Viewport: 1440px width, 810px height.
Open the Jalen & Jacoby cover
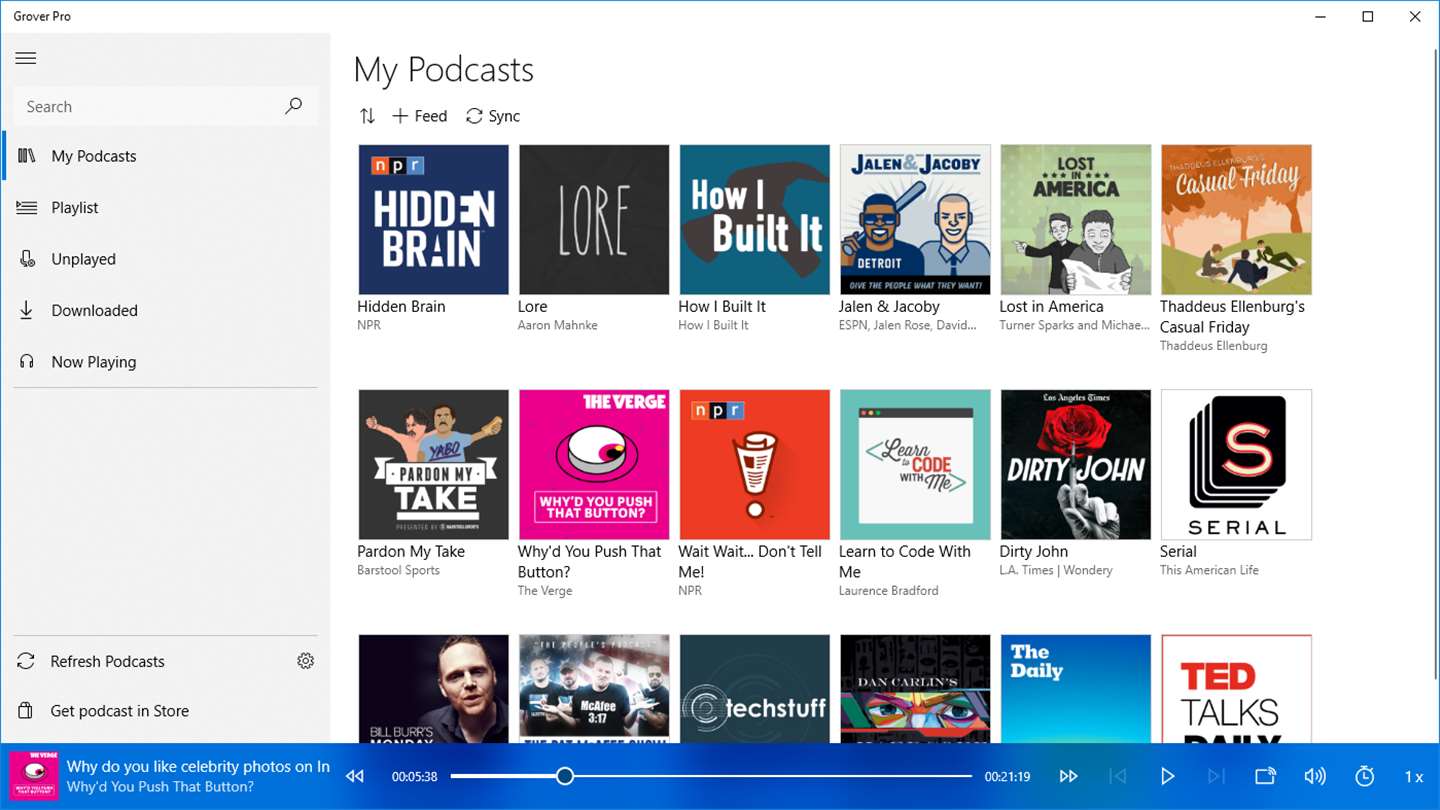click(x=915, y=220)
